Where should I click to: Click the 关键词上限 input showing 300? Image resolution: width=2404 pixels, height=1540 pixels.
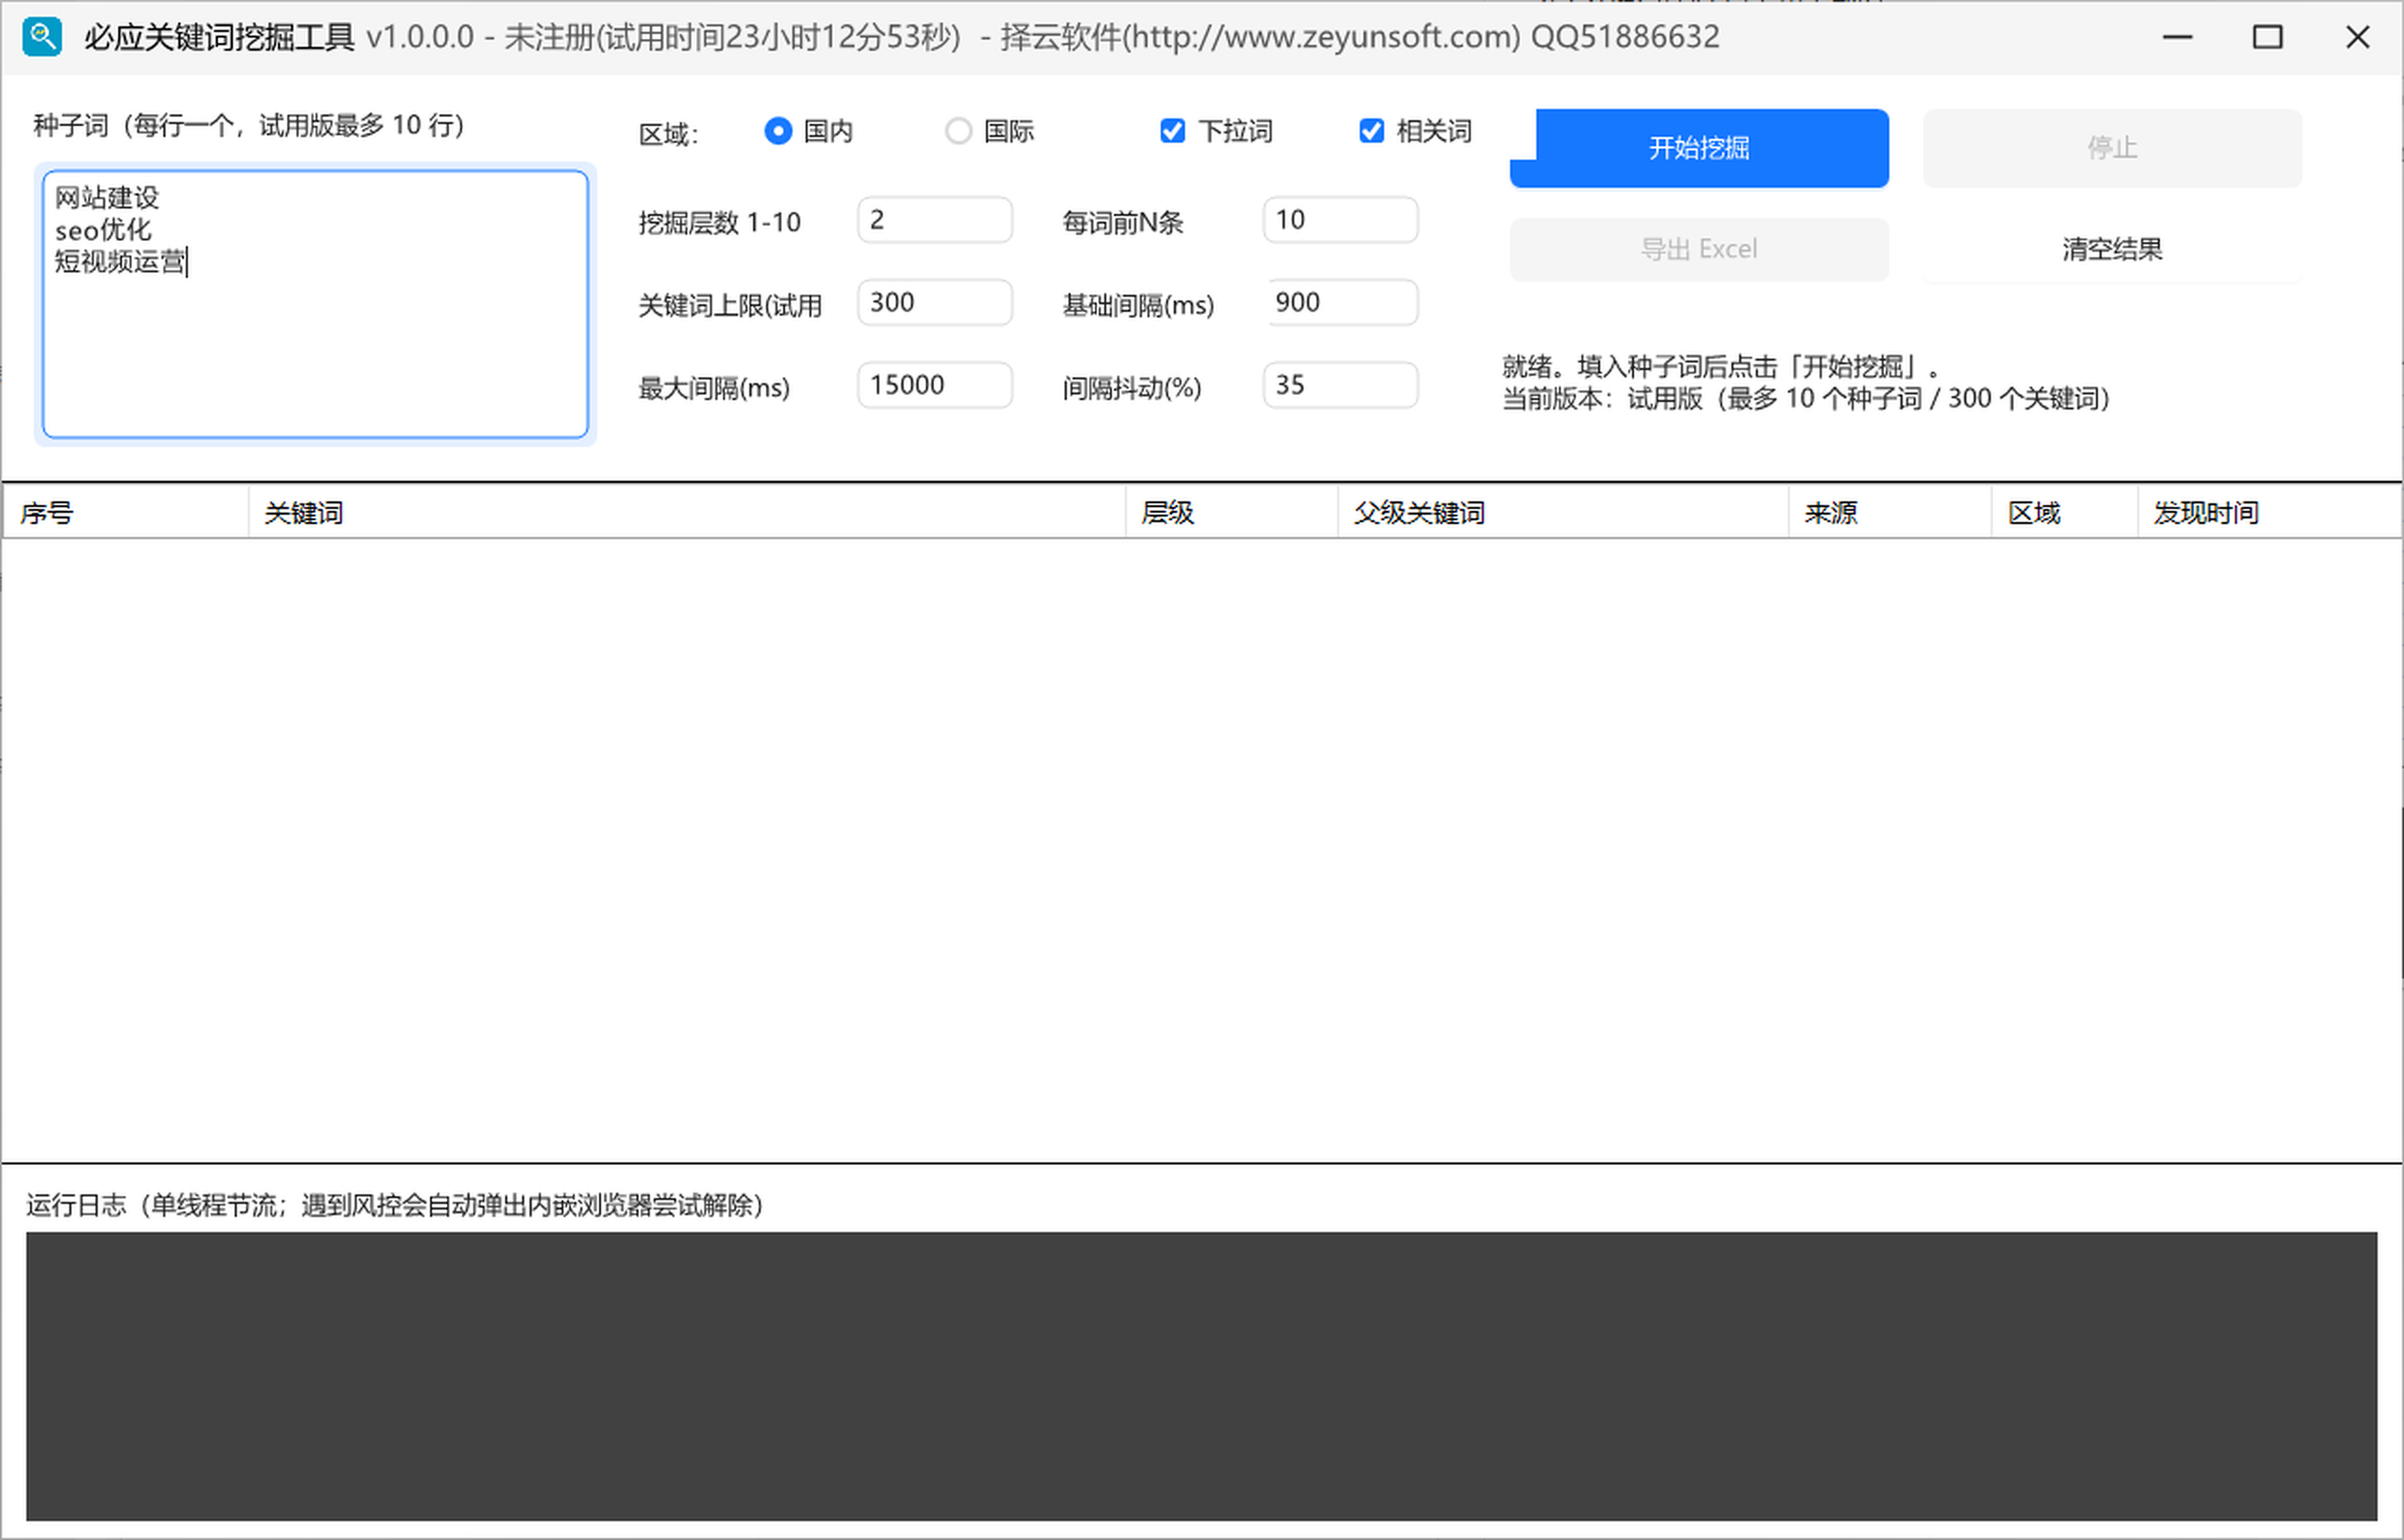935,303
